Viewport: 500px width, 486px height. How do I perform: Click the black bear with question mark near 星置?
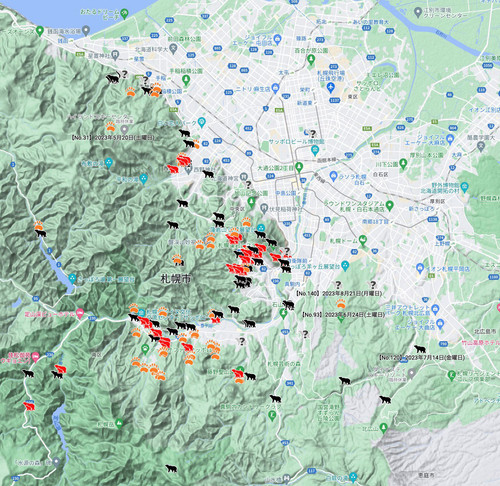coord(113,78)
